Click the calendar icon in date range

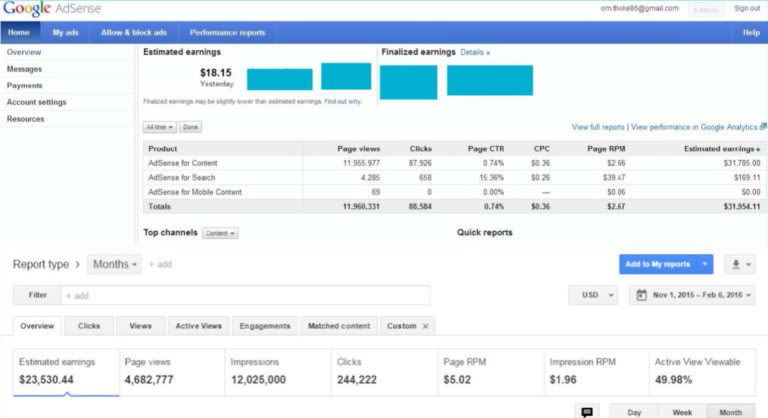click(640, 296)
